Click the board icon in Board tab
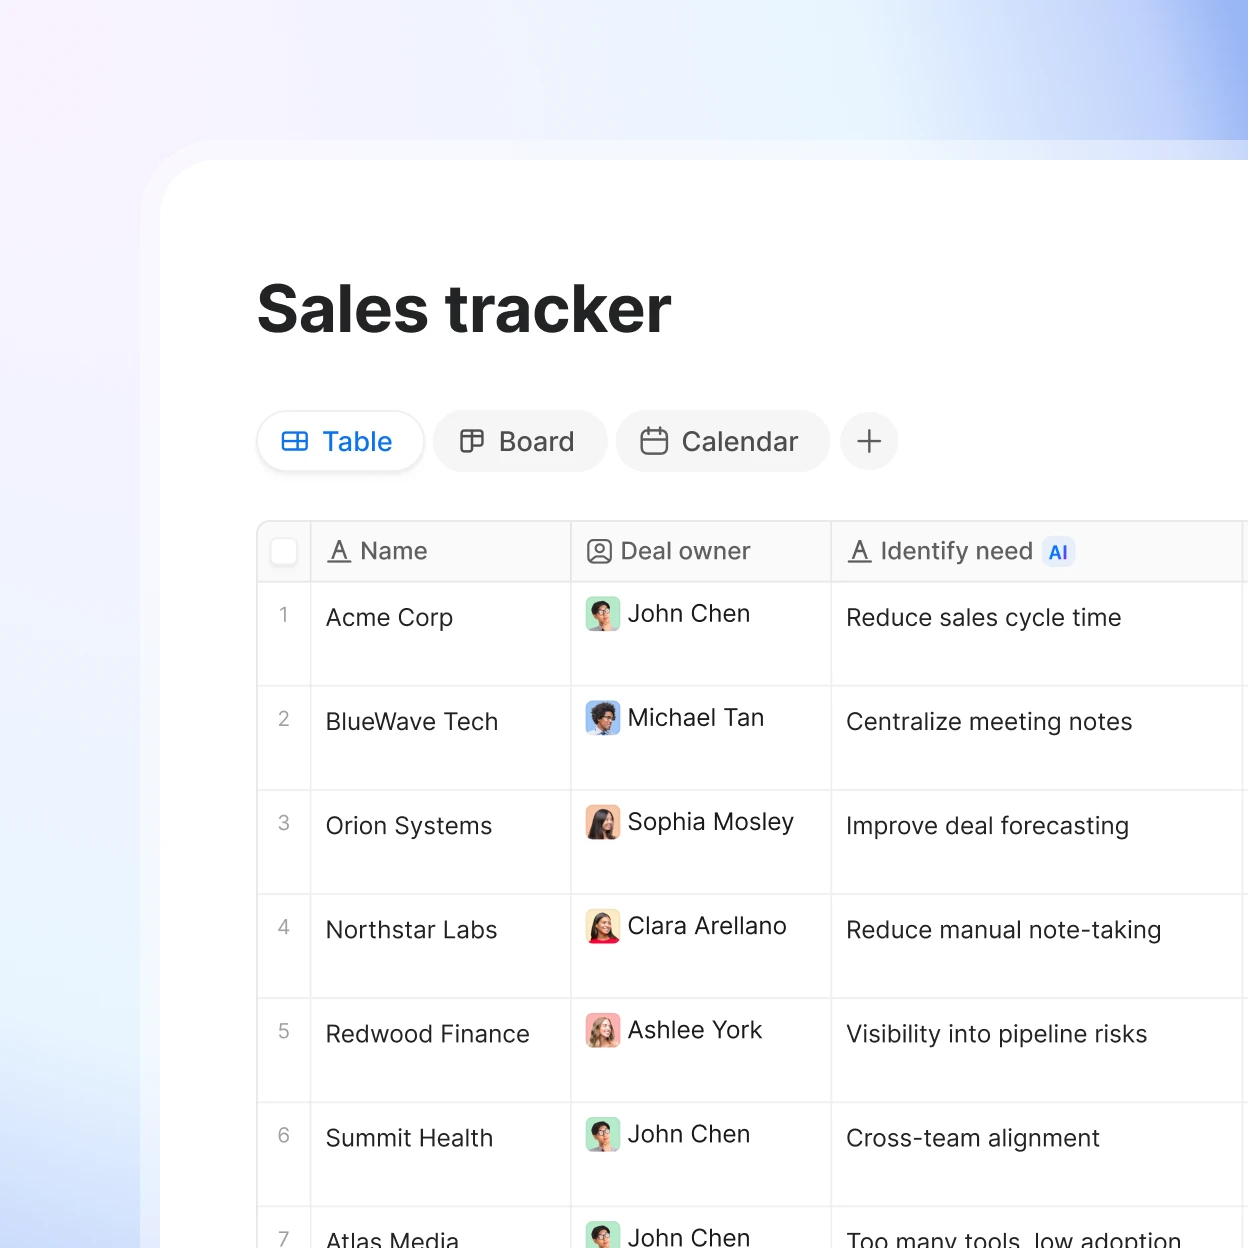The width and height of the screenshot is (1248, 1248). pos(472,441)
